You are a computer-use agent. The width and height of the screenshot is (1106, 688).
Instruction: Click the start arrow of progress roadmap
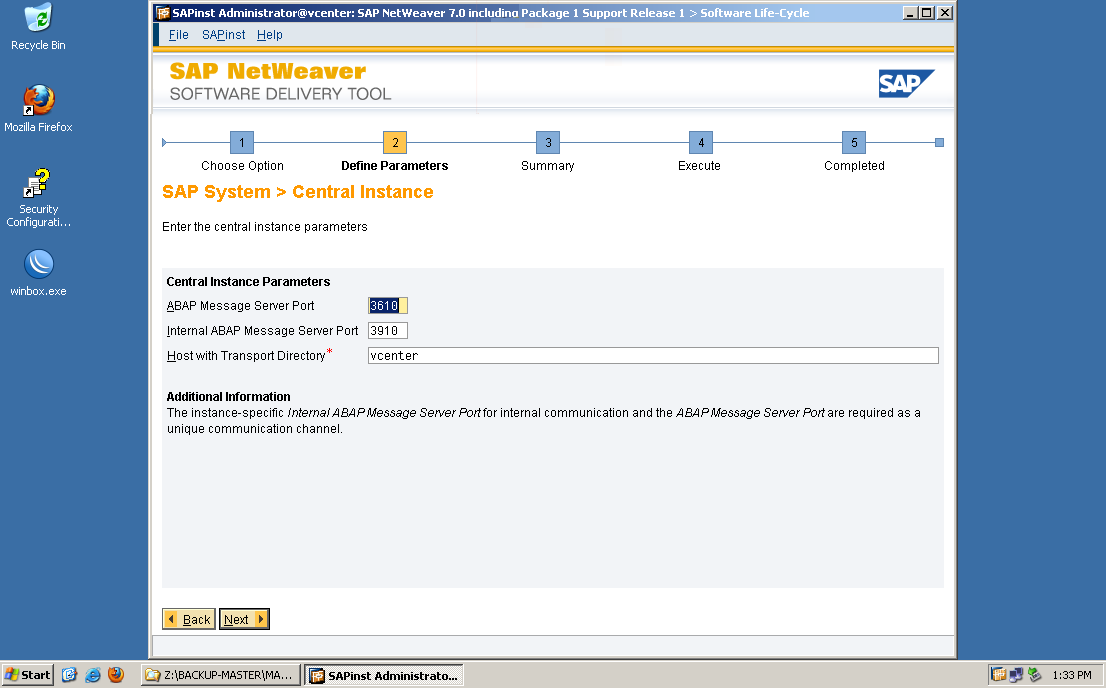pos(164,143)
